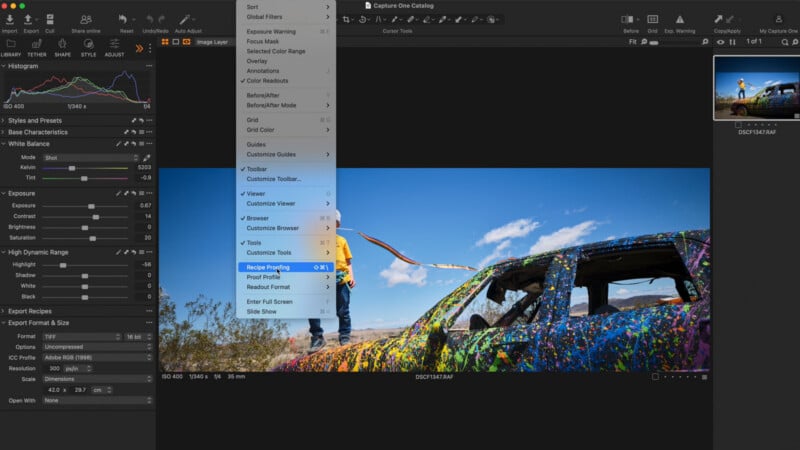Open the Readout Format submenu
800x450 pixels.
pyautogui.click(x=286, y=287)
